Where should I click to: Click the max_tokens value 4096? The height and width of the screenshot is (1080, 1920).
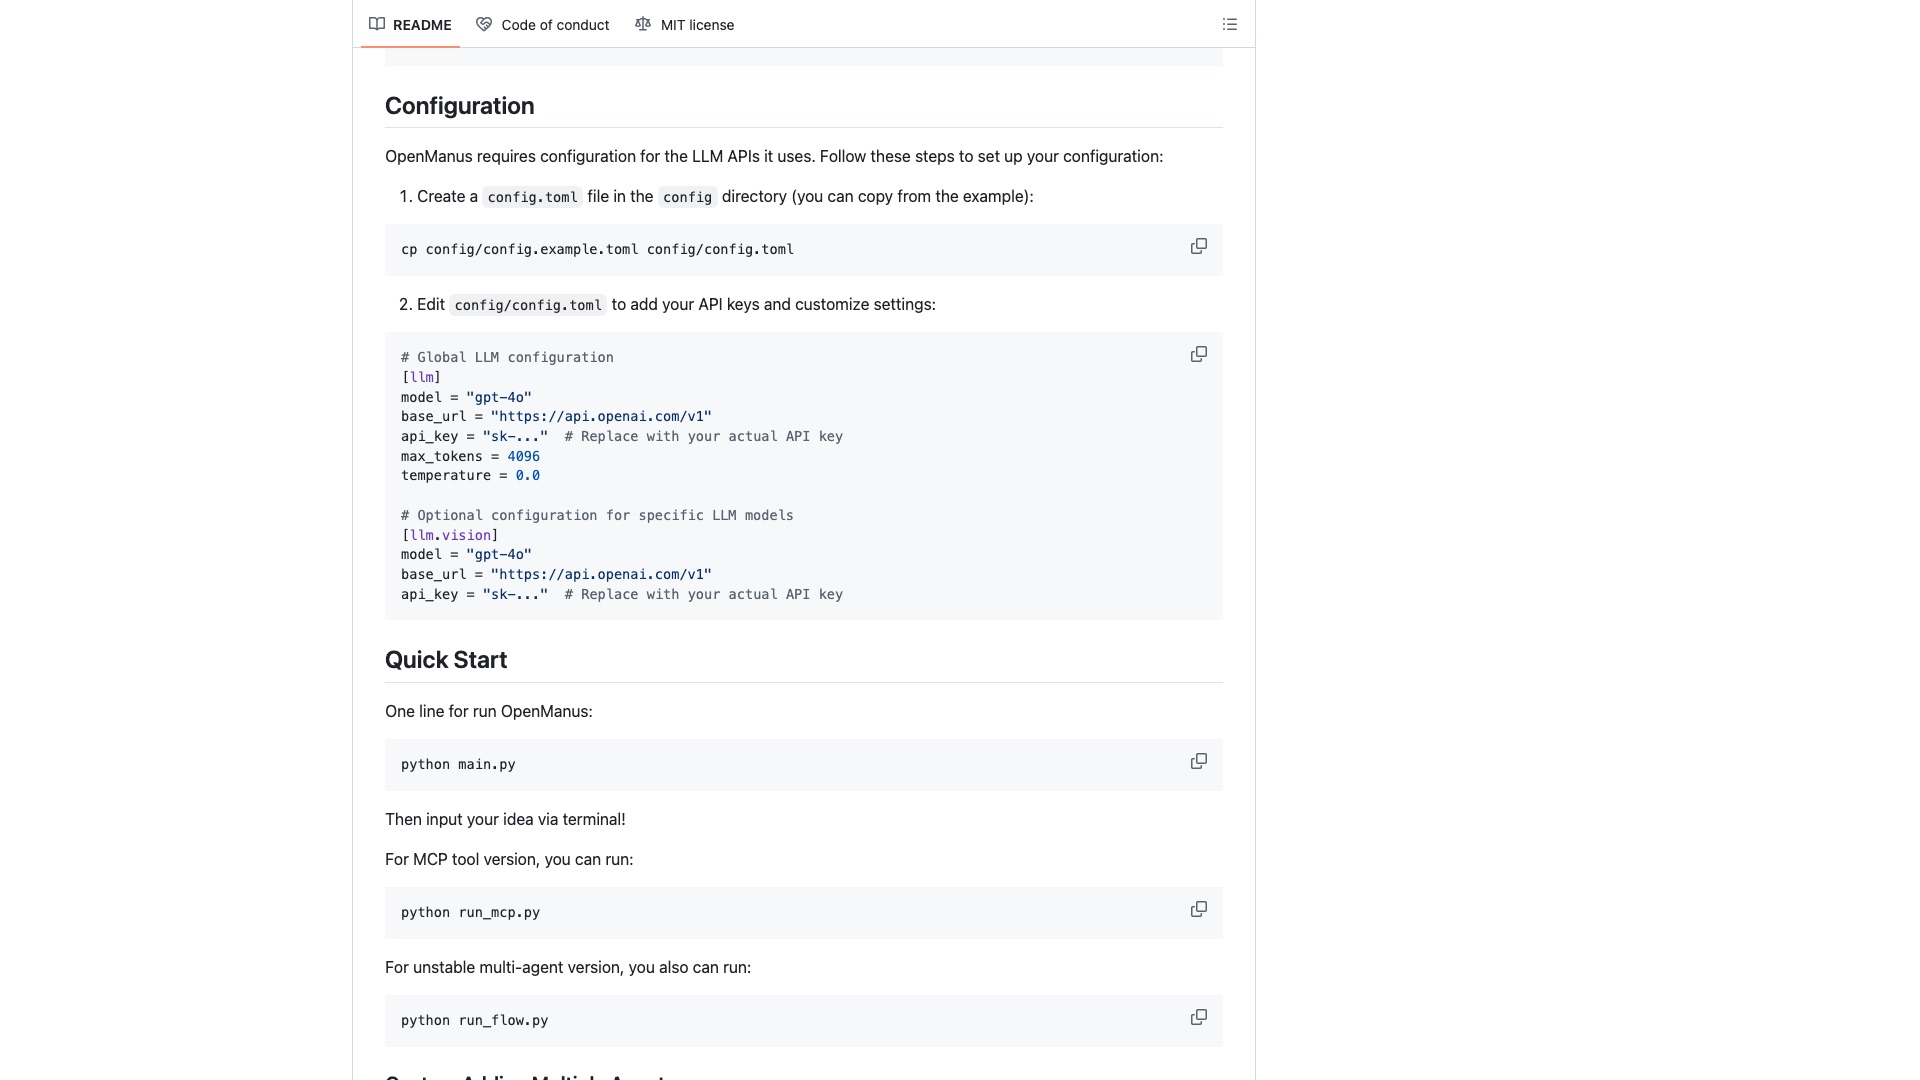point(523,456)
